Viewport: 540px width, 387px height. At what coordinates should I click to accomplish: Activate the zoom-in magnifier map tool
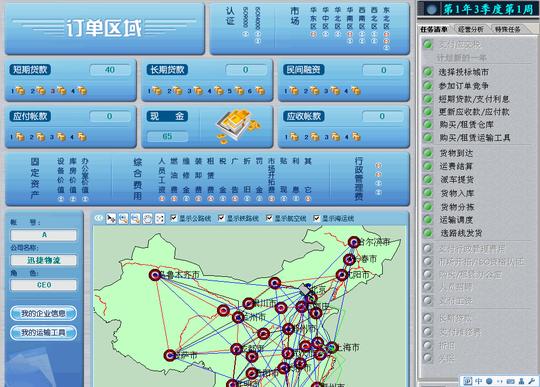click(123, 218)
